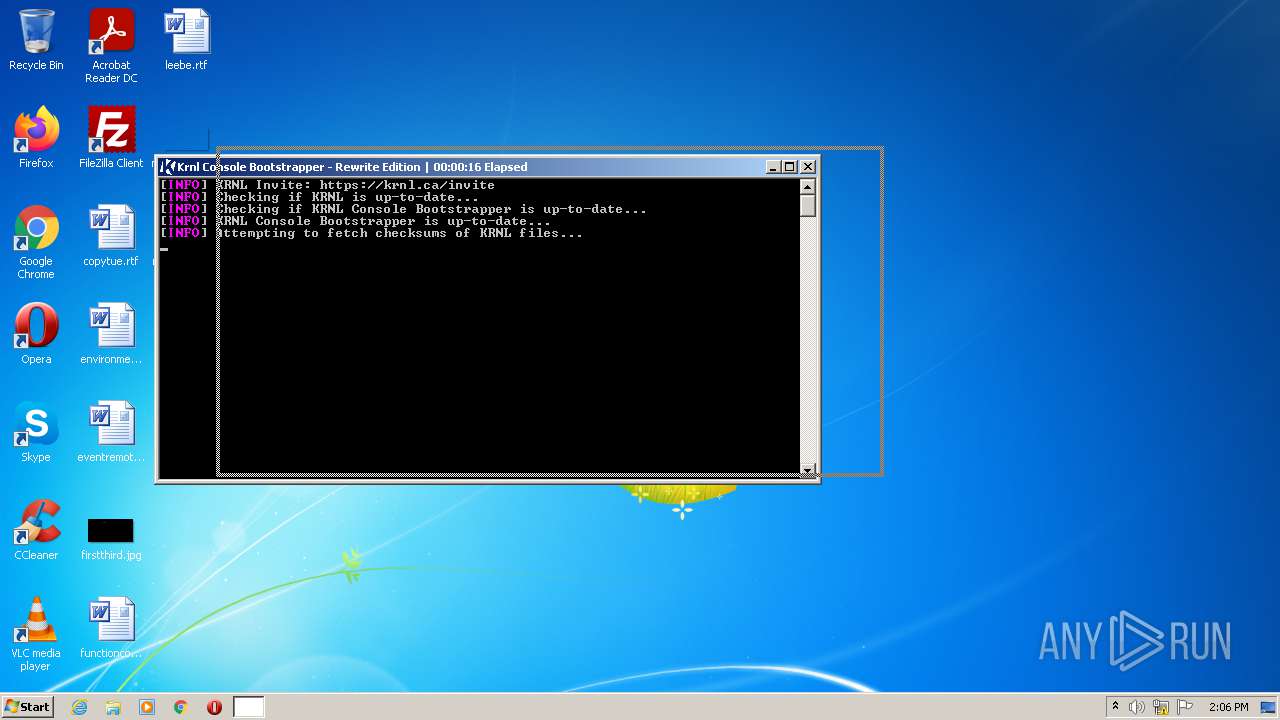1280x720 pixels.
Task: Click 'Checking if KRNL is up-to-date...' line
Action: coord(319,197)
